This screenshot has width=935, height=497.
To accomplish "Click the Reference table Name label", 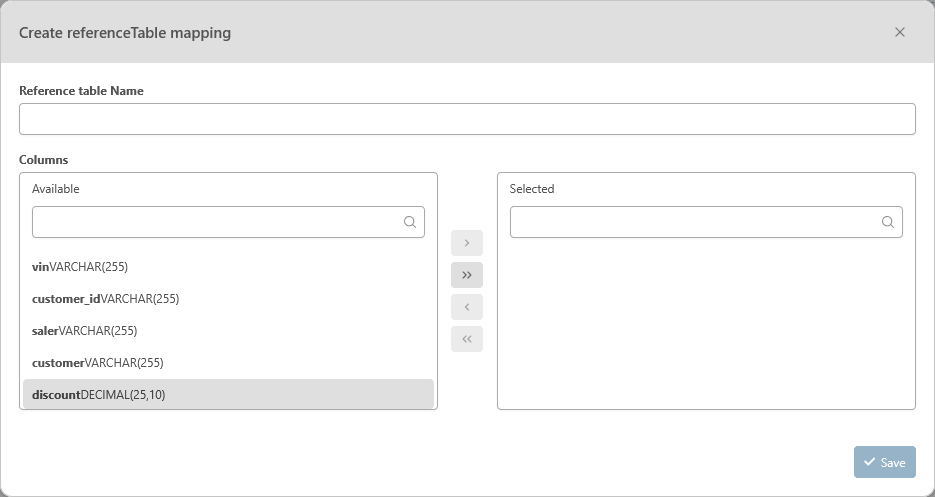I will click(x=81, y=91).
